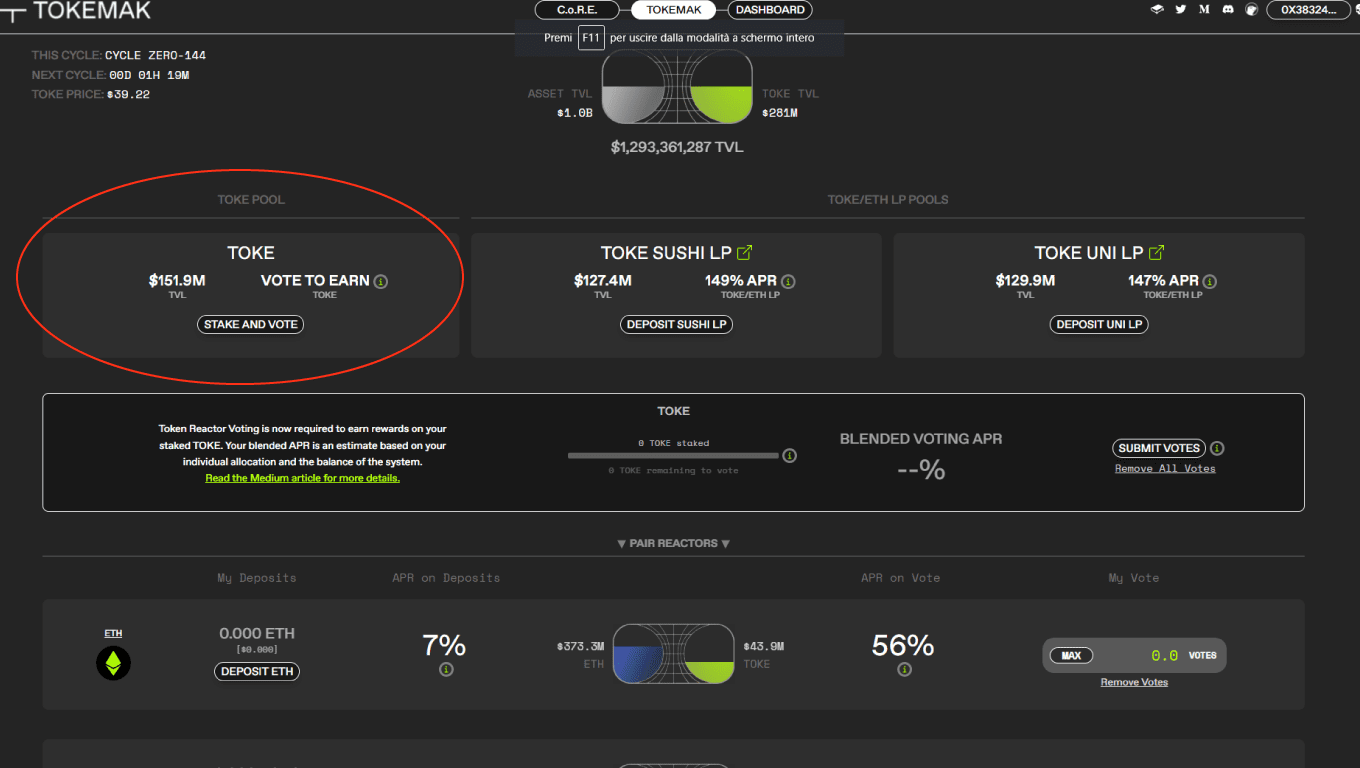Screen dimensions: 1360x768
Task: Read the Medium article for more details
Action: click(x=303, y=478)
